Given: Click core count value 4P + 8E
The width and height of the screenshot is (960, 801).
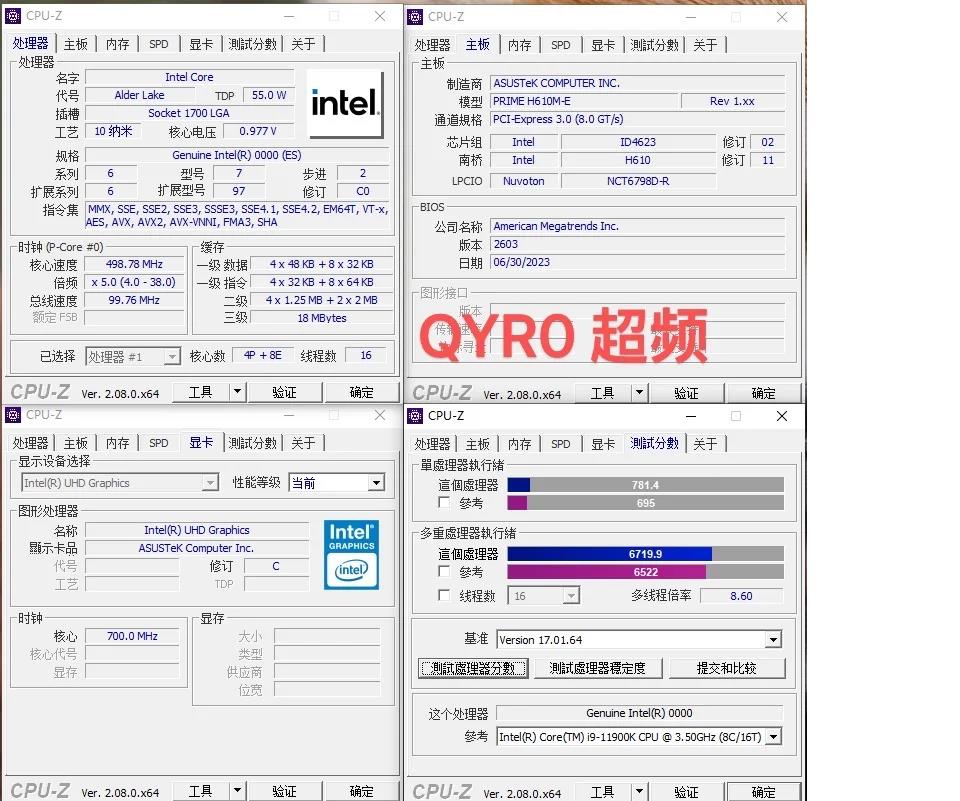Looking at the screenshot, I should pos(263,355).
